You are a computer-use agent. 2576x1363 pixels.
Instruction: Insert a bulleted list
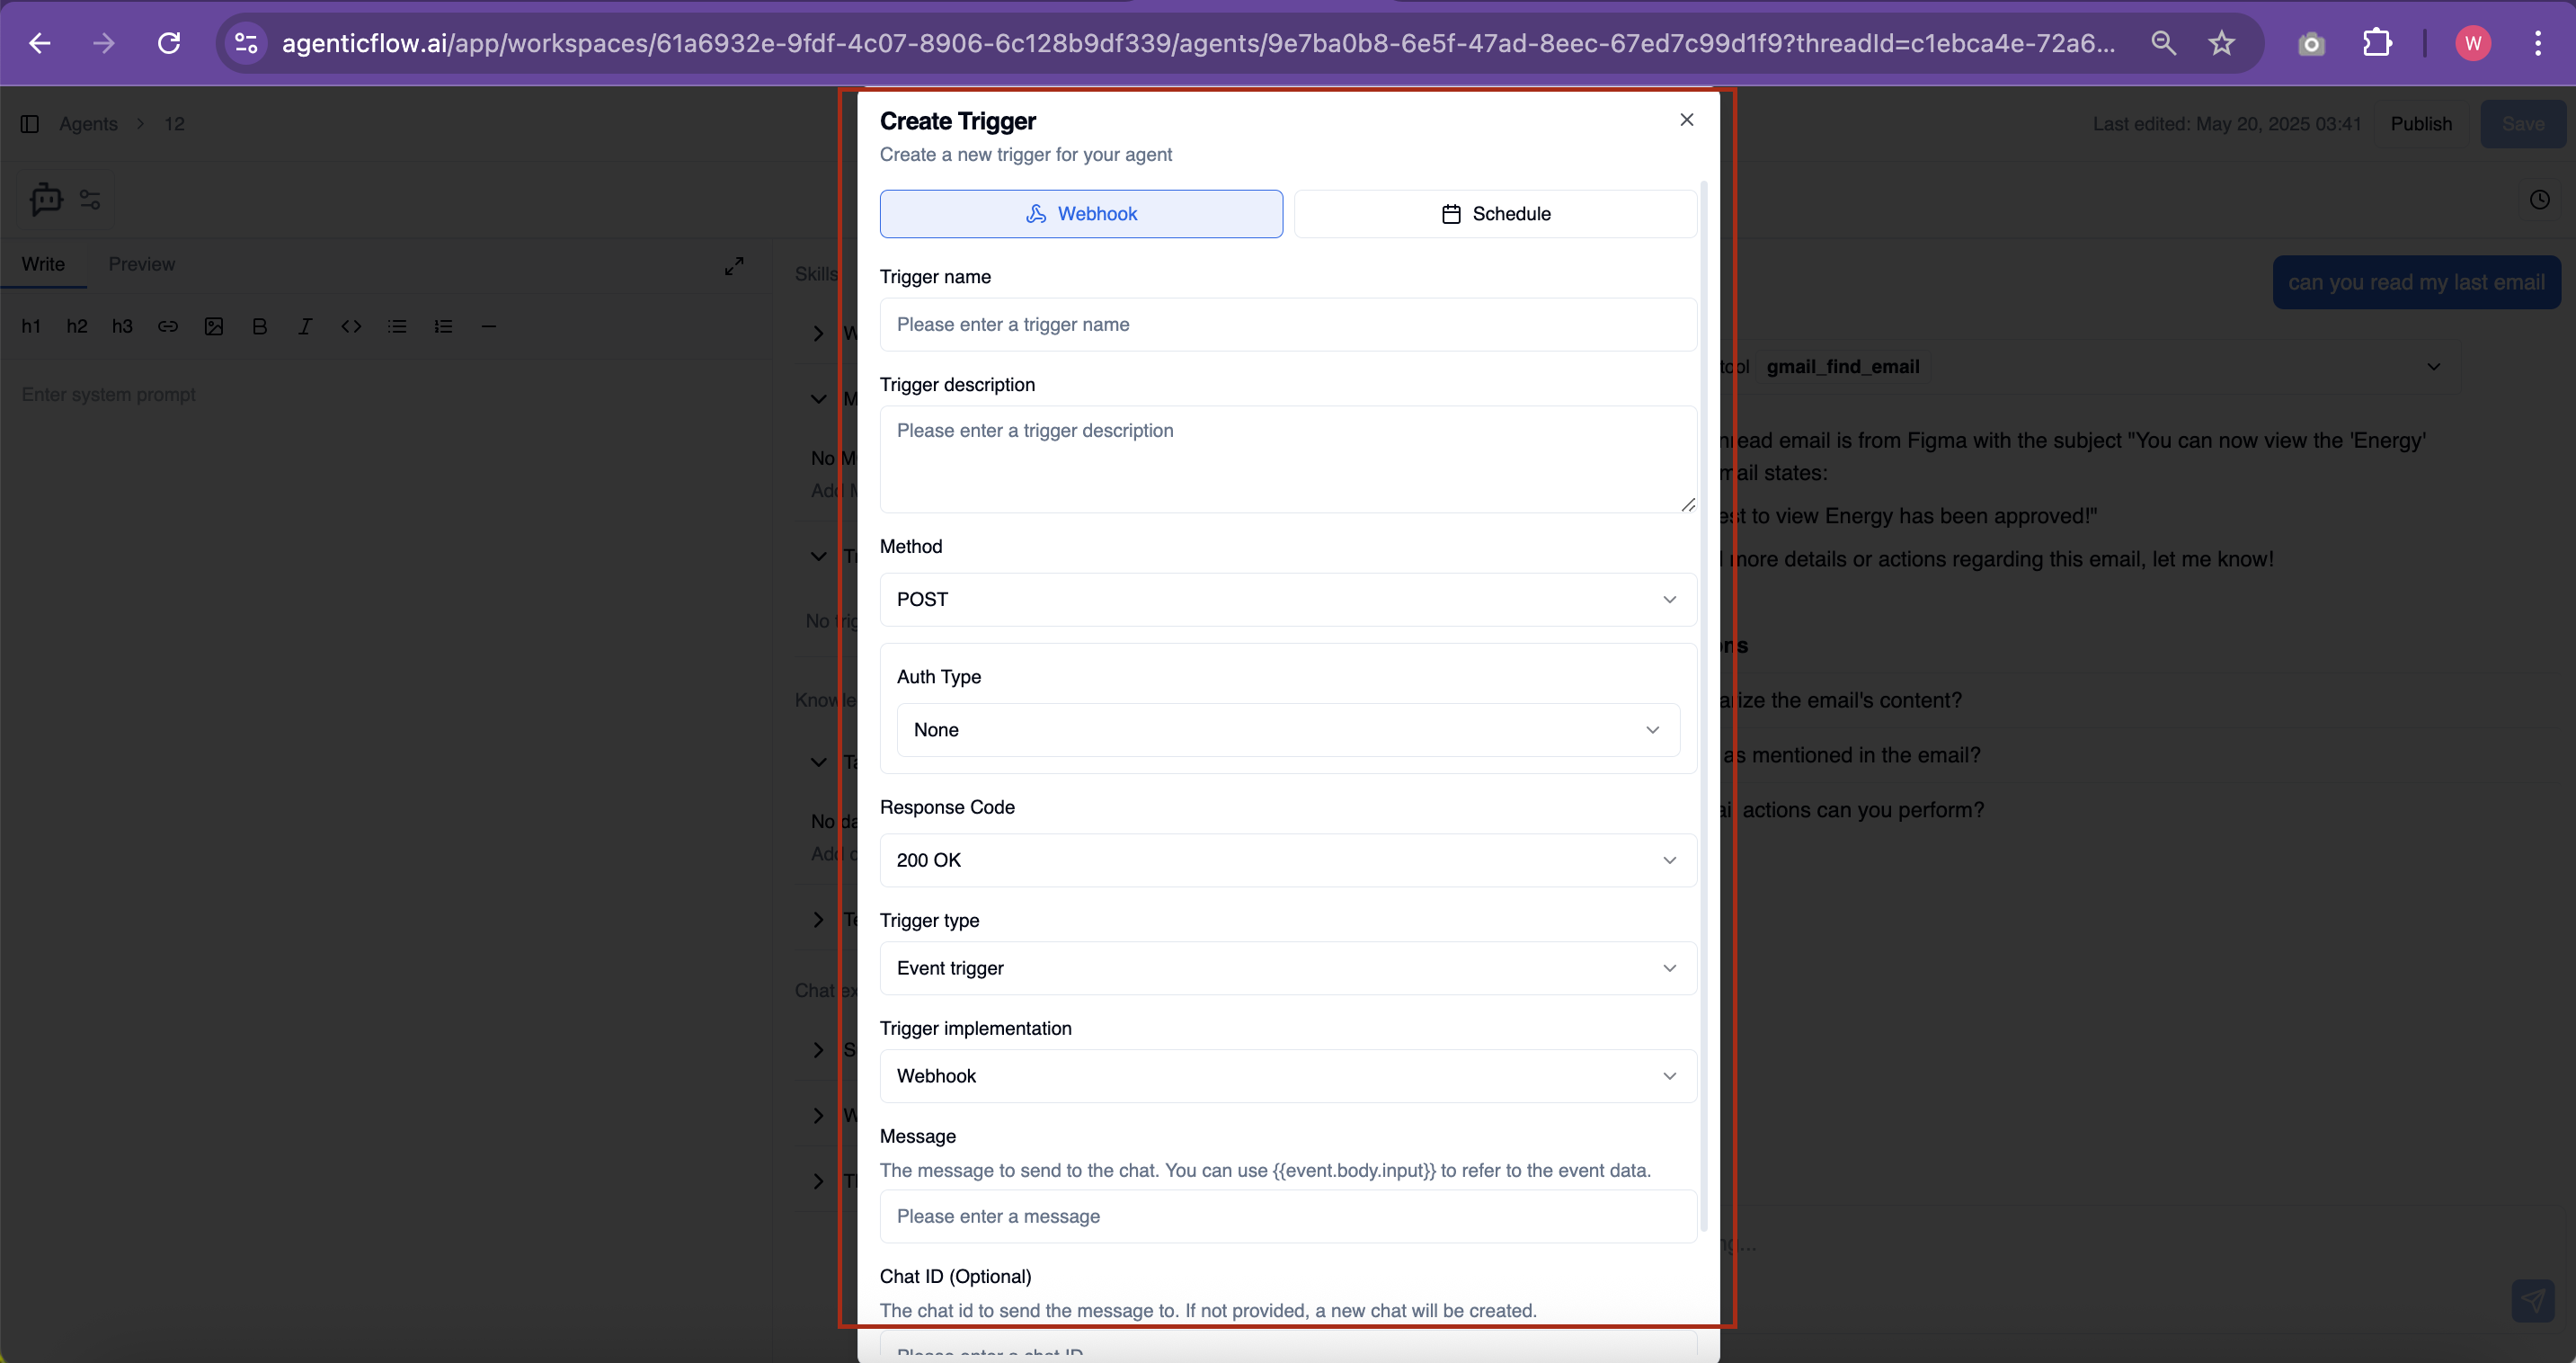[397, 326]
